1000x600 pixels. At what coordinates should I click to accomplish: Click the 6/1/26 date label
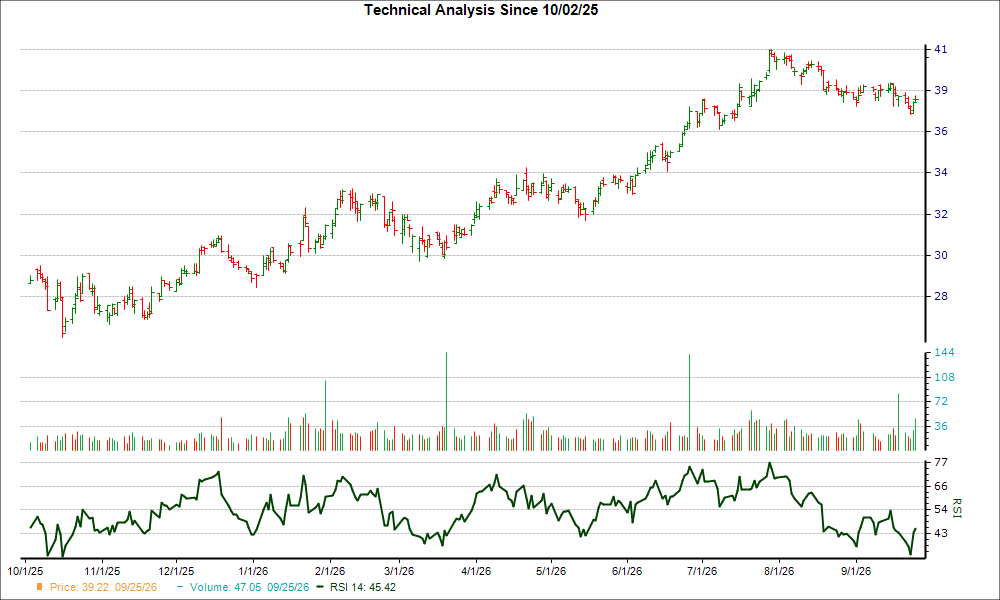click(x=626, y=571)
